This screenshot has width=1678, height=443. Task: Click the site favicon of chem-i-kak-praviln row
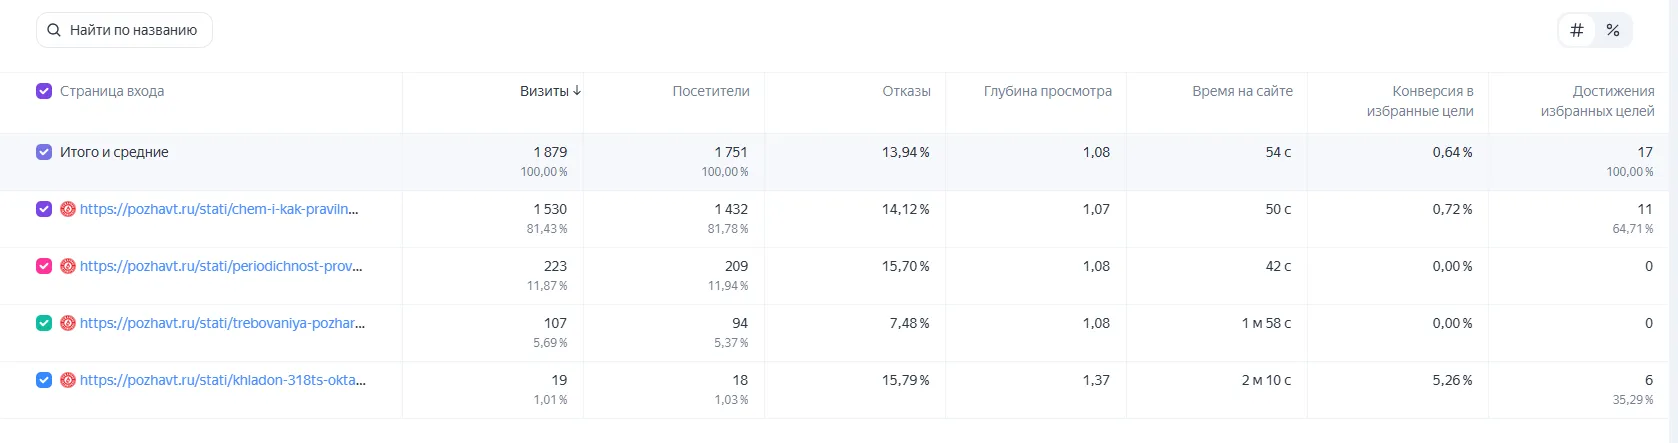click(68, 209)
